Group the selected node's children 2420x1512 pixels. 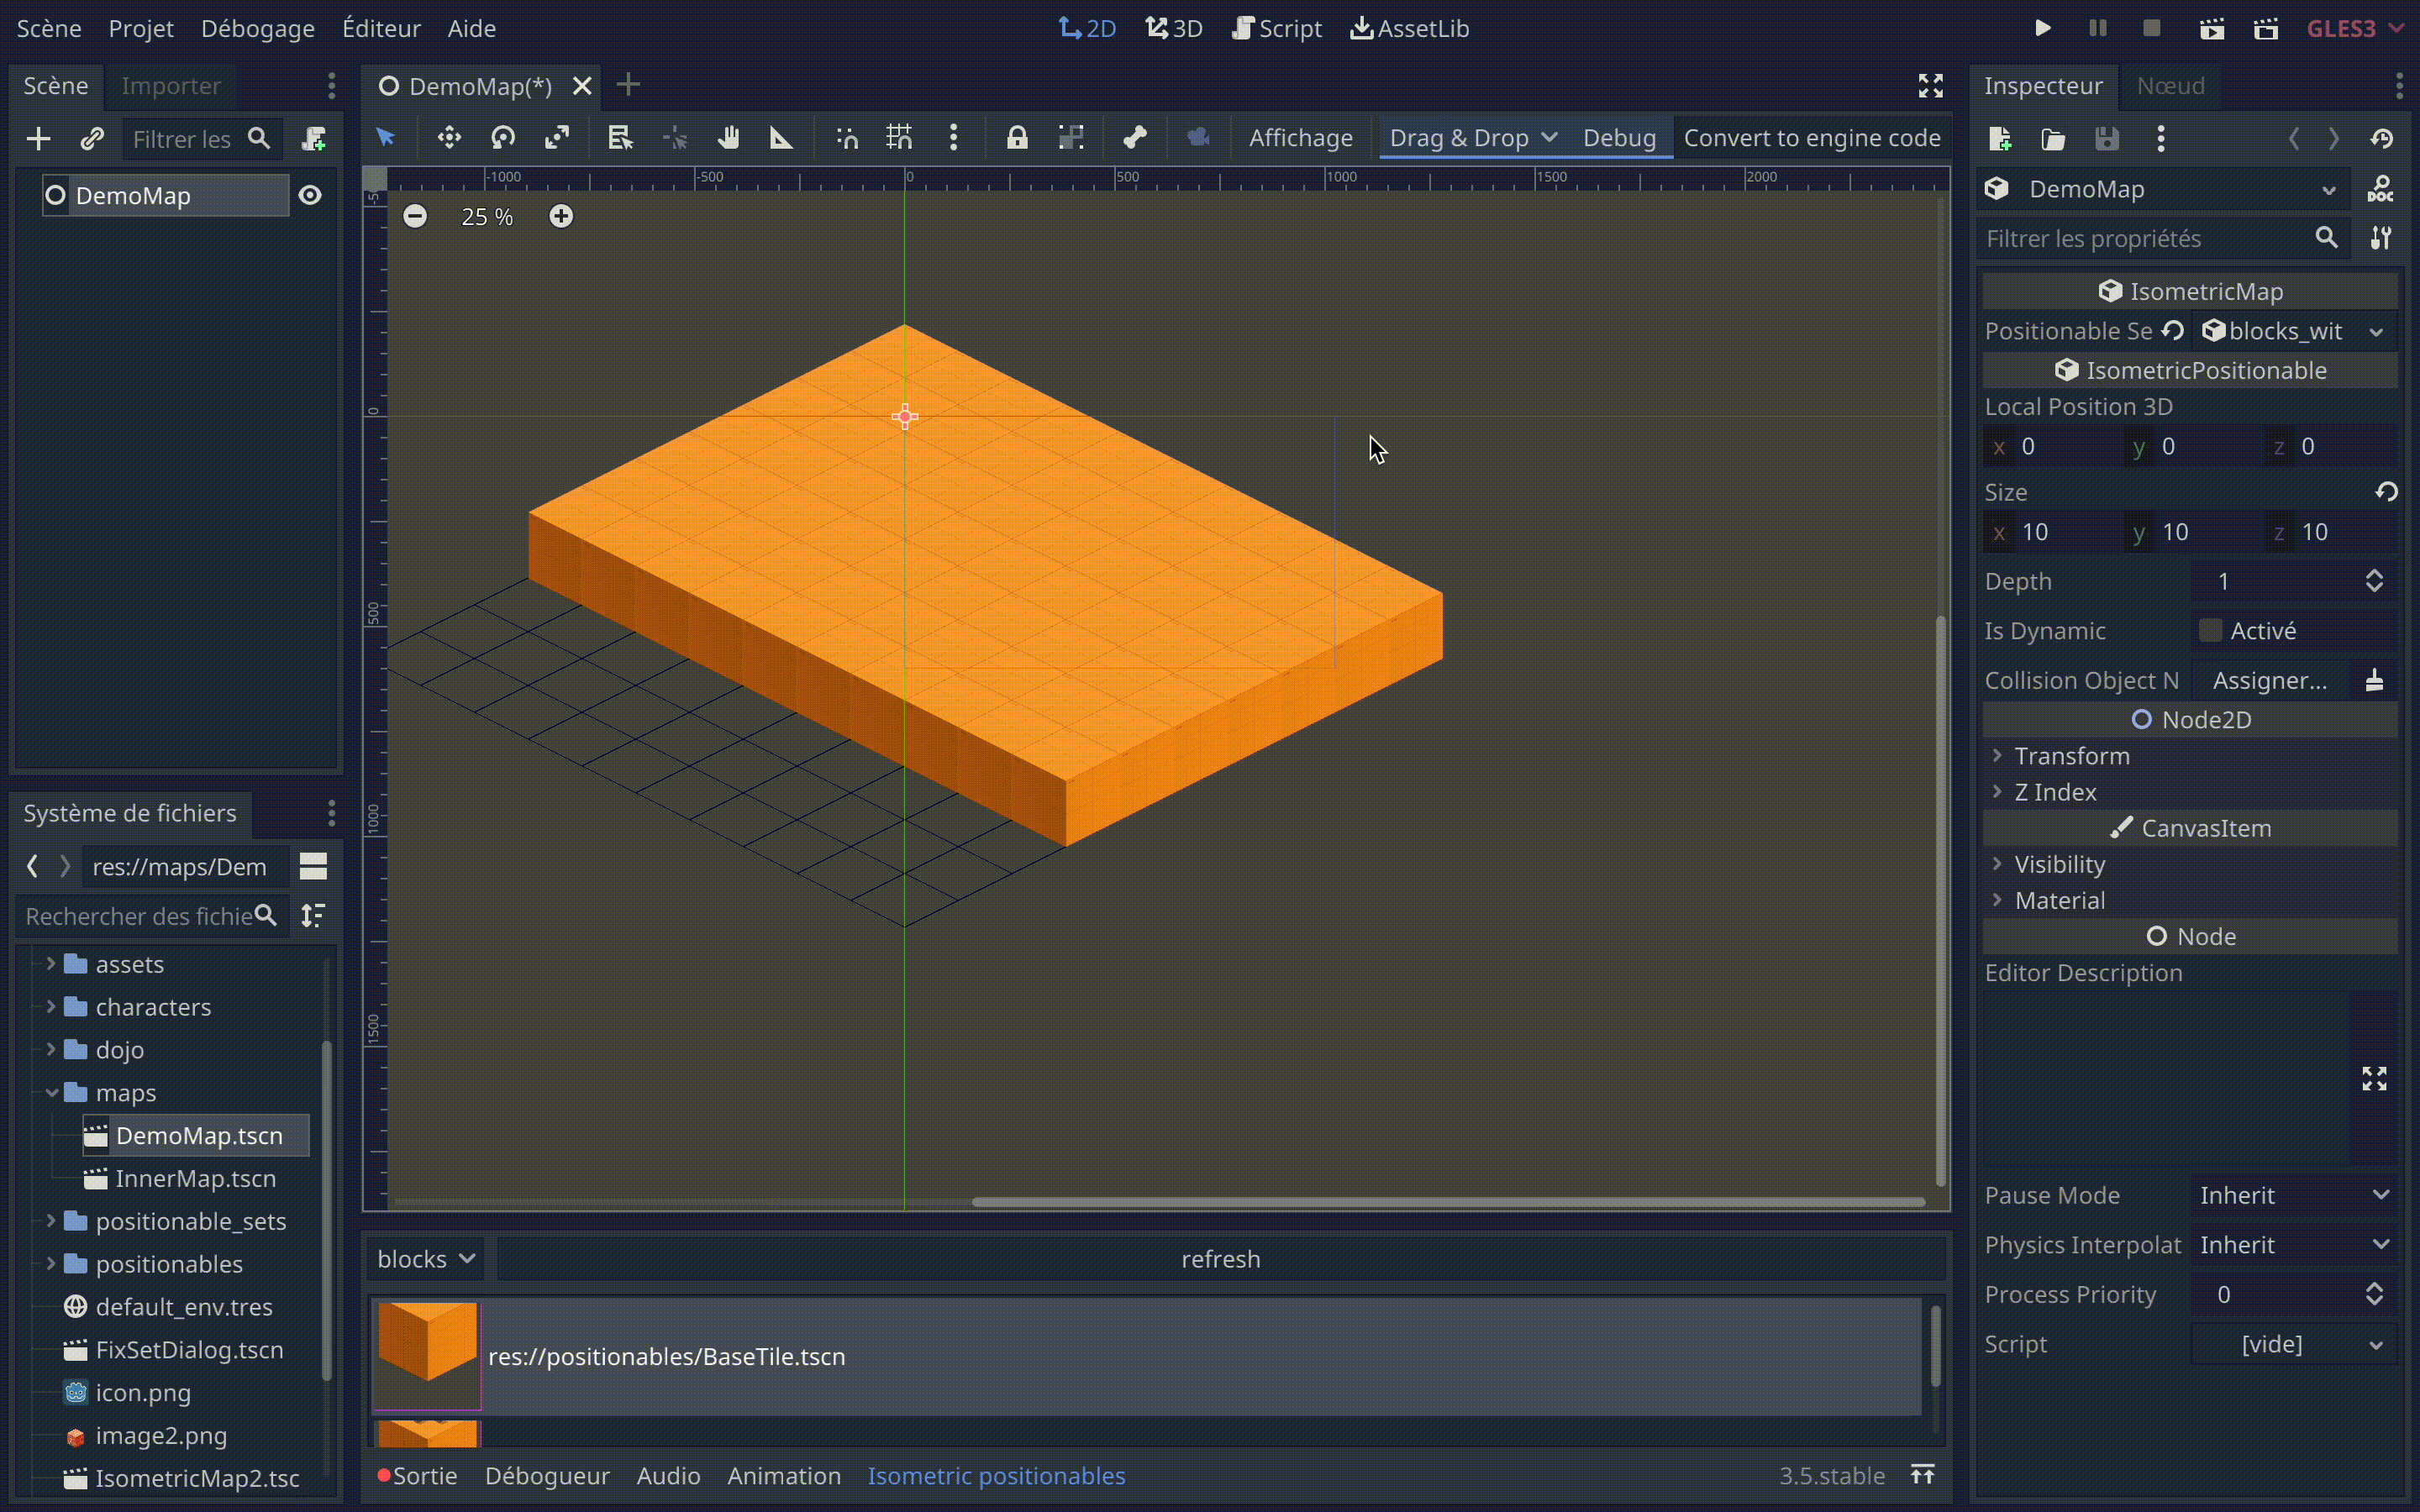[1071, 138]
